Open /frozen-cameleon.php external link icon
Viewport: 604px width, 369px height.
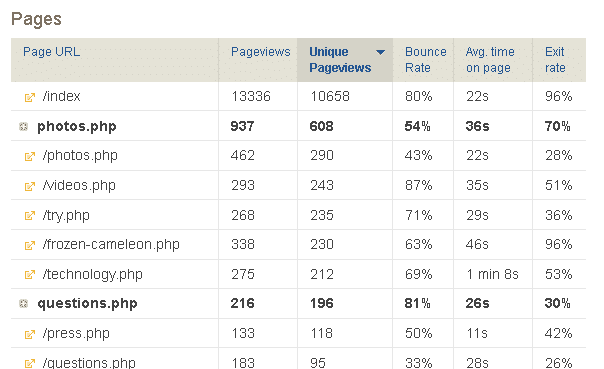tap(30, 245)
